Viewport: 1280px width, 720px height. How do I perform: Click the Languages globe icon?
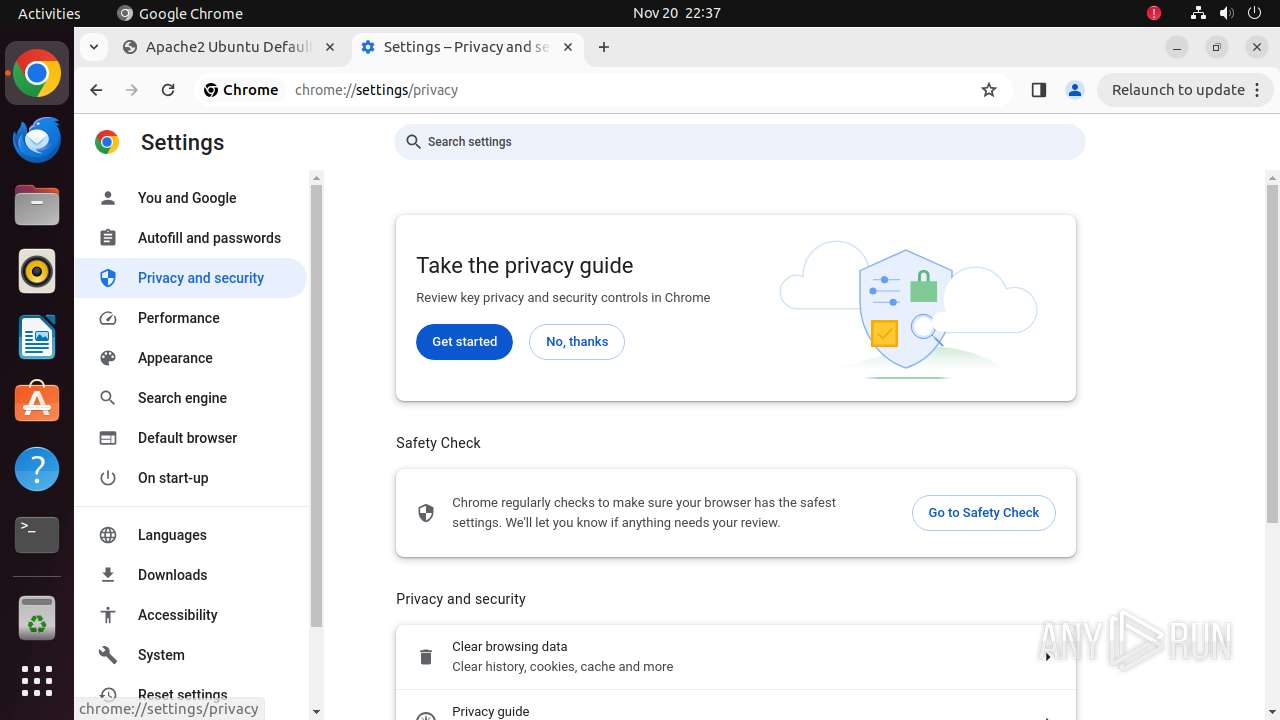point(108,535)
